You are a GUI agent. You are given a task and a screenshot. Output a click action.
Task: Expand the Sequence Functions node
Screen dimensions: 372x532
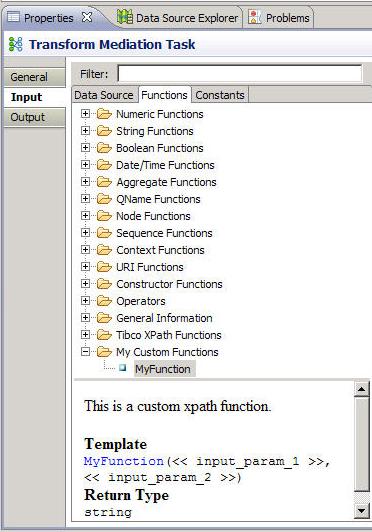coord(86,232)
